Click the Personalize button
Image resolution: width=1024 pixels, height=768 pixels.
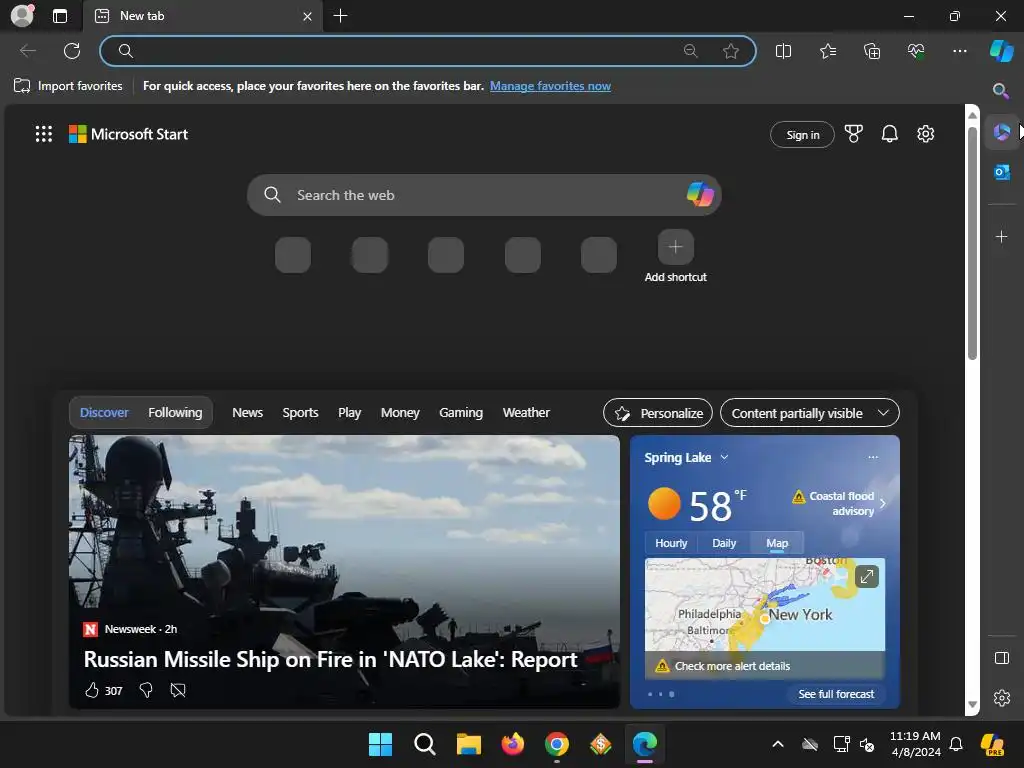658,413
